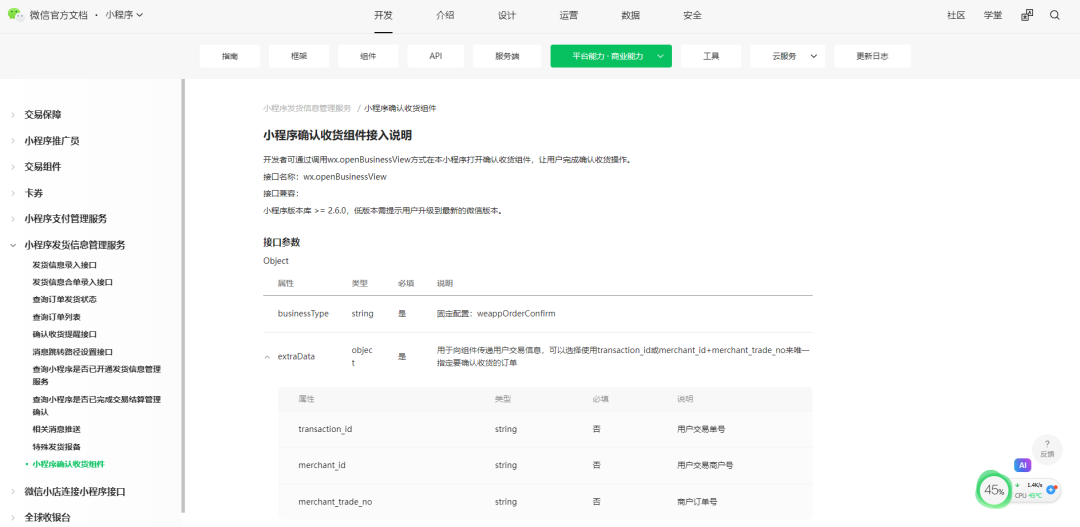This screenshot has height=527, width=1080.
Task: Open 发货信息合单录入接口 in sidebar
Action: 72,282
